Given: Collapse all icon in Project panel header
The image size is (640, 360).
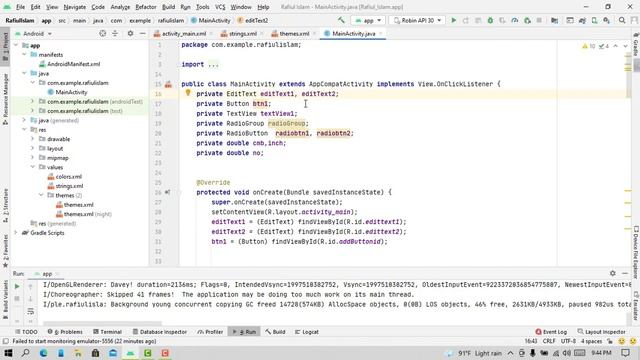Looking at the screenshot, I should pyautogui.click(x=115, y=33).
